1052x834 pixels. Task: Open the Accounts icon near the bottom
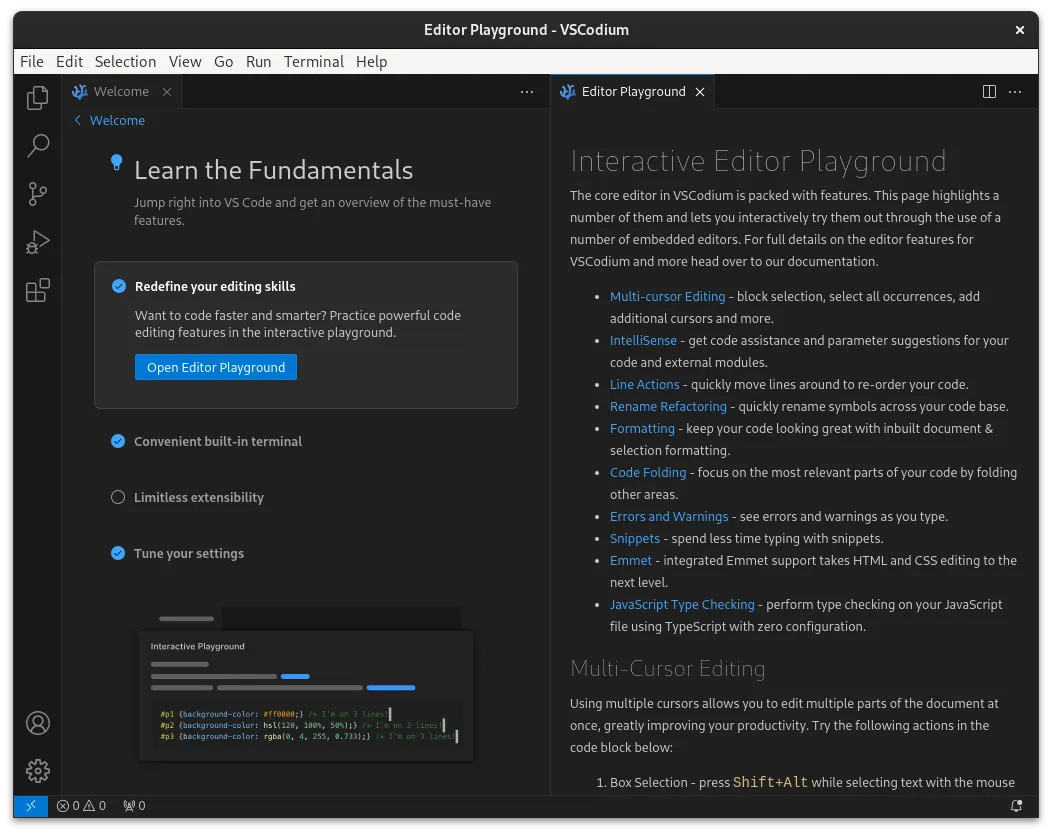37,722
